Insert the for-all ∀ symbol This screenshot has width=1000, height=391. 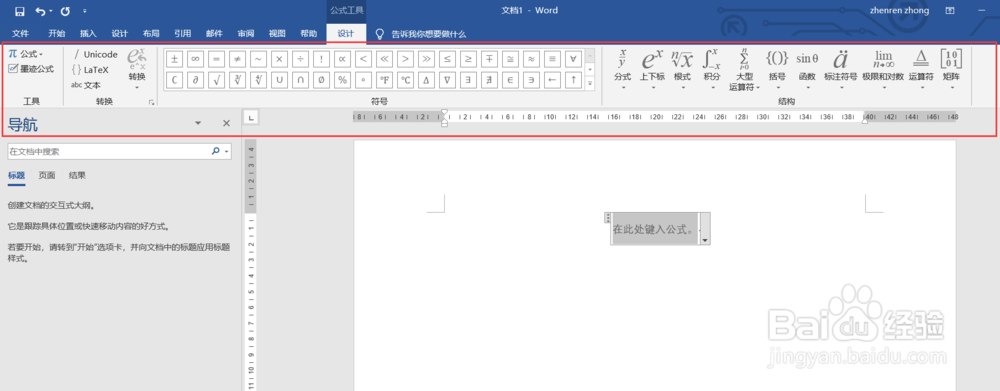(573, 59)
